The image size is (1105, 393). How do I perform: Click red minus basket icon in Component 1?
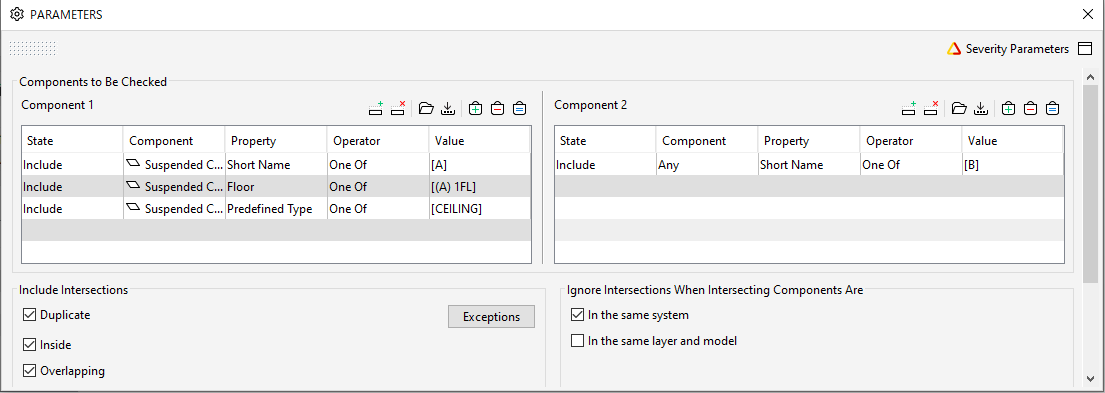[x=498, y=108]
